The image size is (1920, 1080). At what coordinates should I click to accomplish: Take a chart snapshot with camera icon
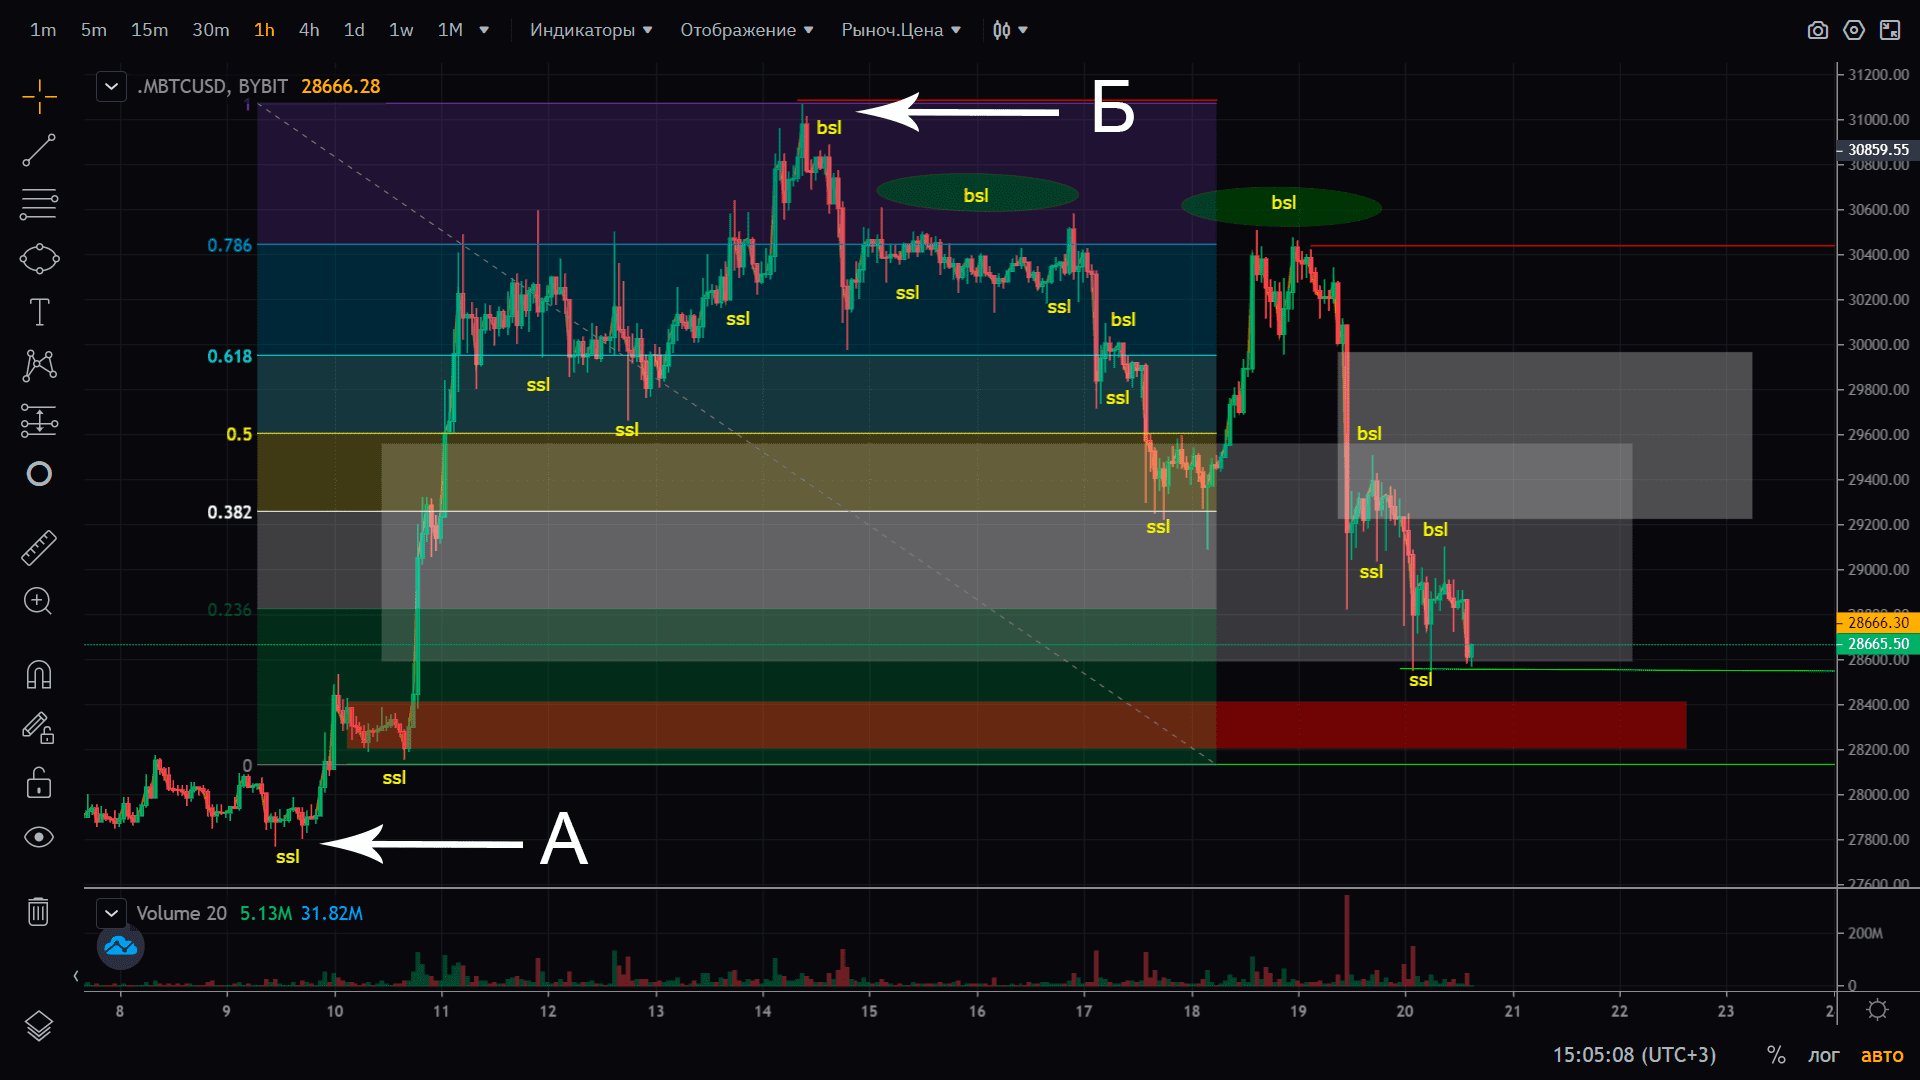coord(1818,30)
